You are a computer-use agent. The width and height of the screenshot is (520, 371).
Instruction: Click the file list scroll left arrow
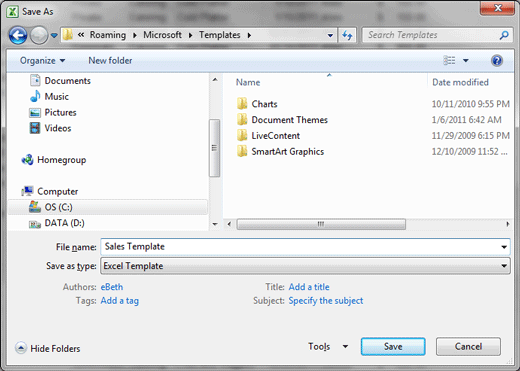coord(229,224)
